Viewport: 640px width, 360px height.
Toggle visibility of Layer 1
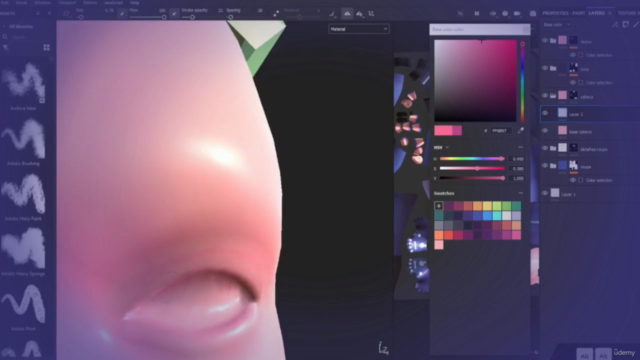[545, 193]
